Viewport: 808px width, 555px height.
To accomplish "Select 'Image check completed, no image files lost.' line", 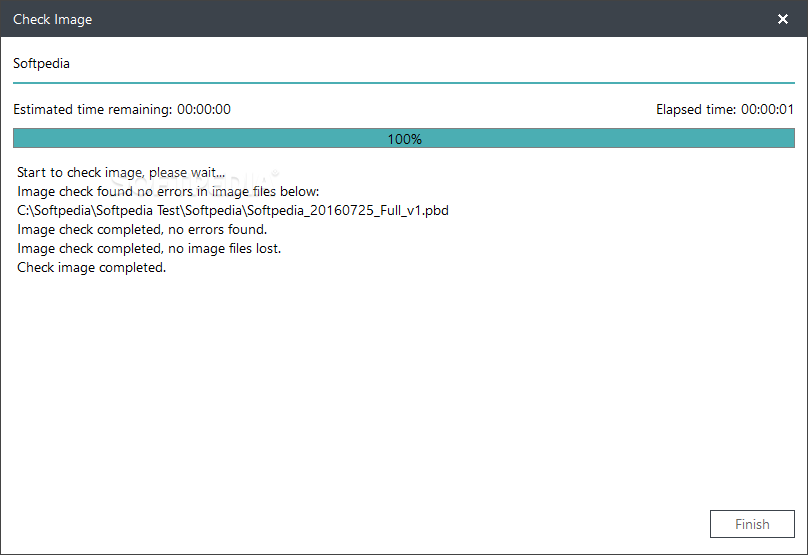I will (x=149, y=248).
